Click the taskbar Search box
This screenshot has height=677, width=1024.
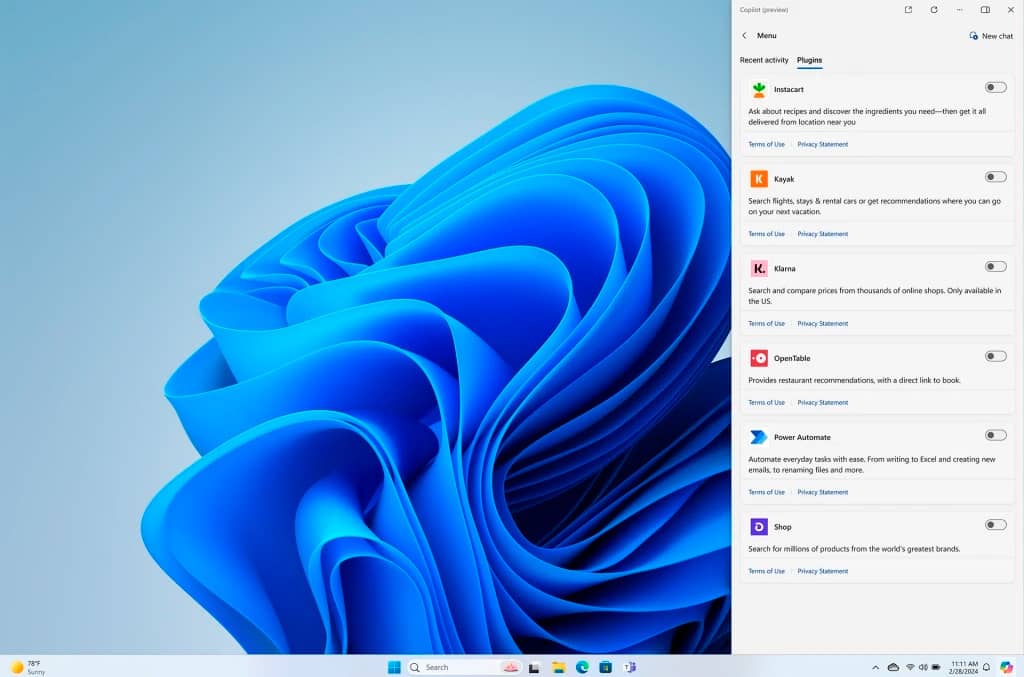point(450,667)
